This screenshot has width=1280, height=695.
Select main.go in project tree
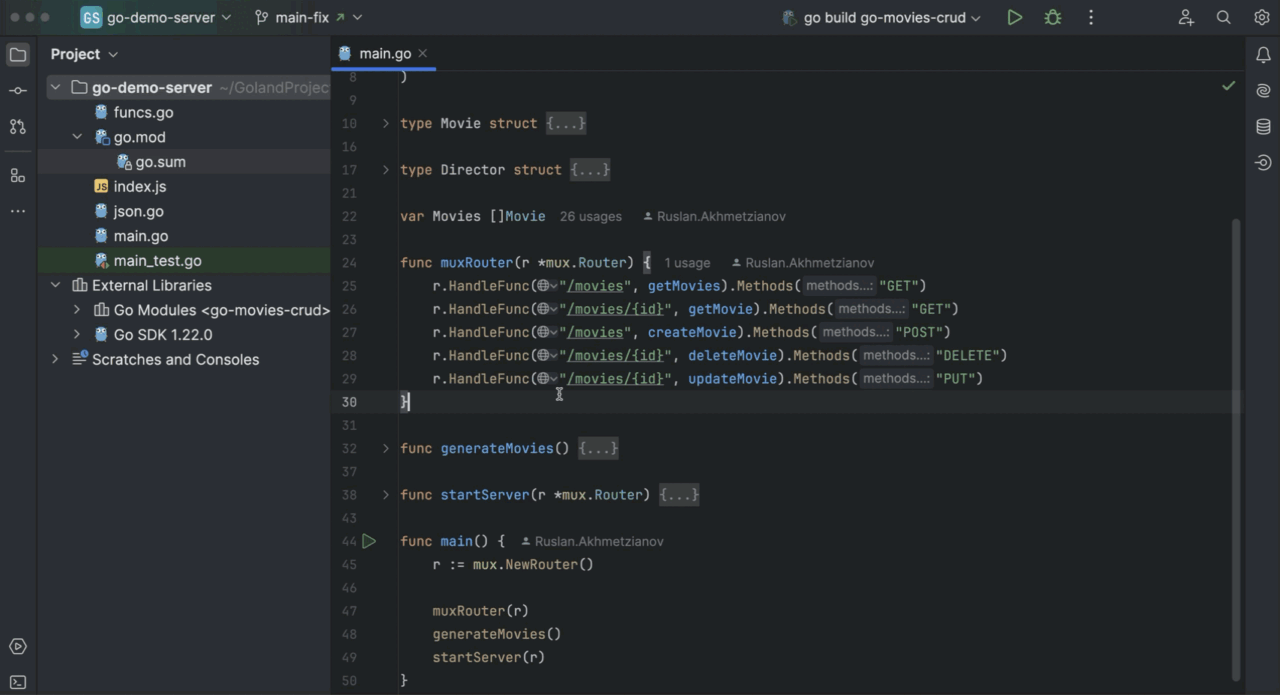pos(140,236)
